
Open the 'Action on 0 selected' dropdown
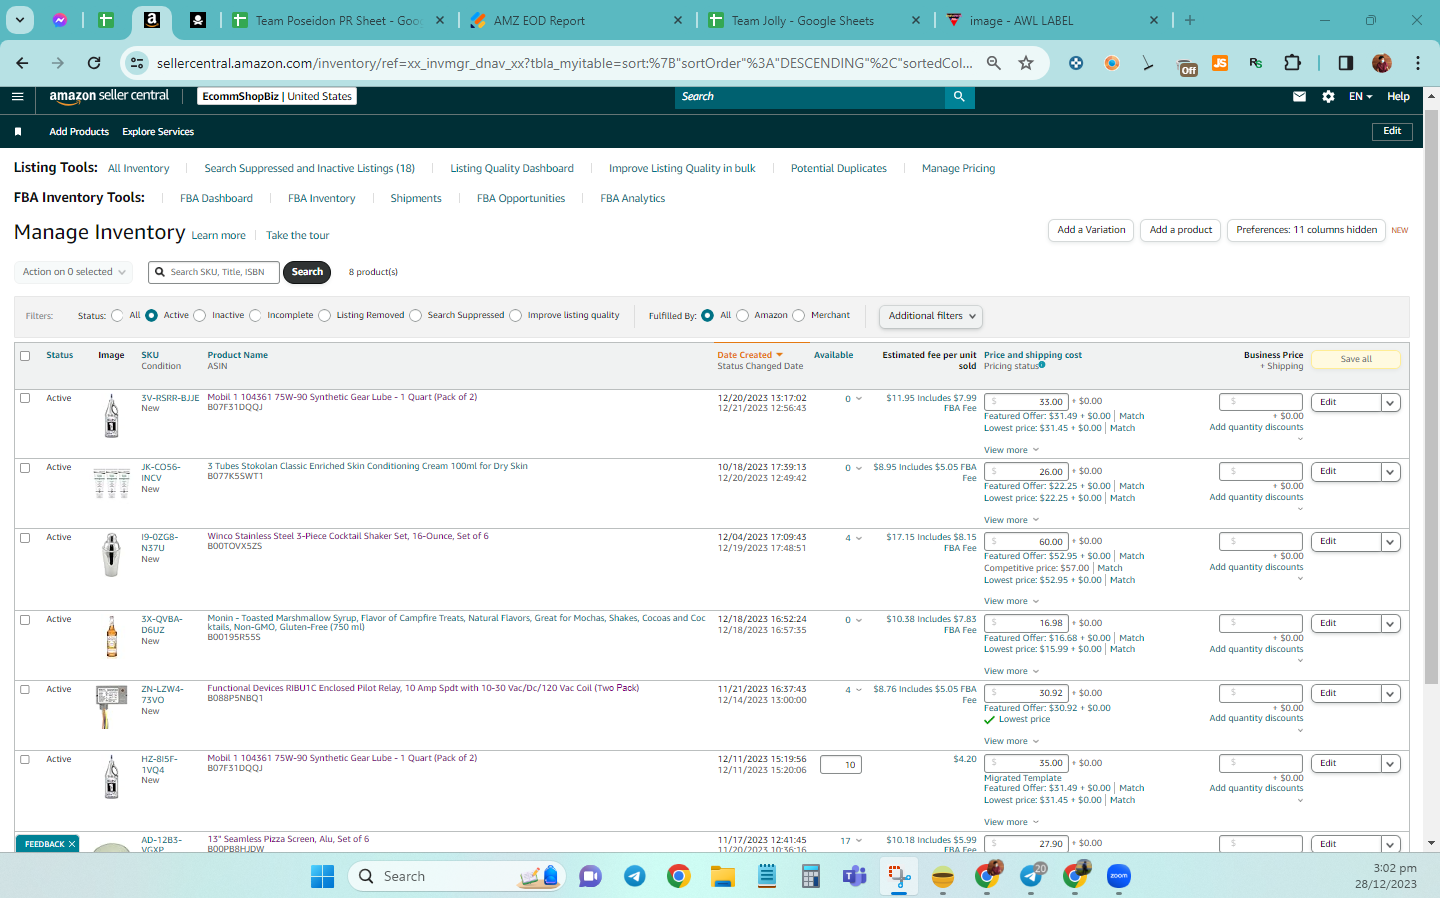(74, 272)
